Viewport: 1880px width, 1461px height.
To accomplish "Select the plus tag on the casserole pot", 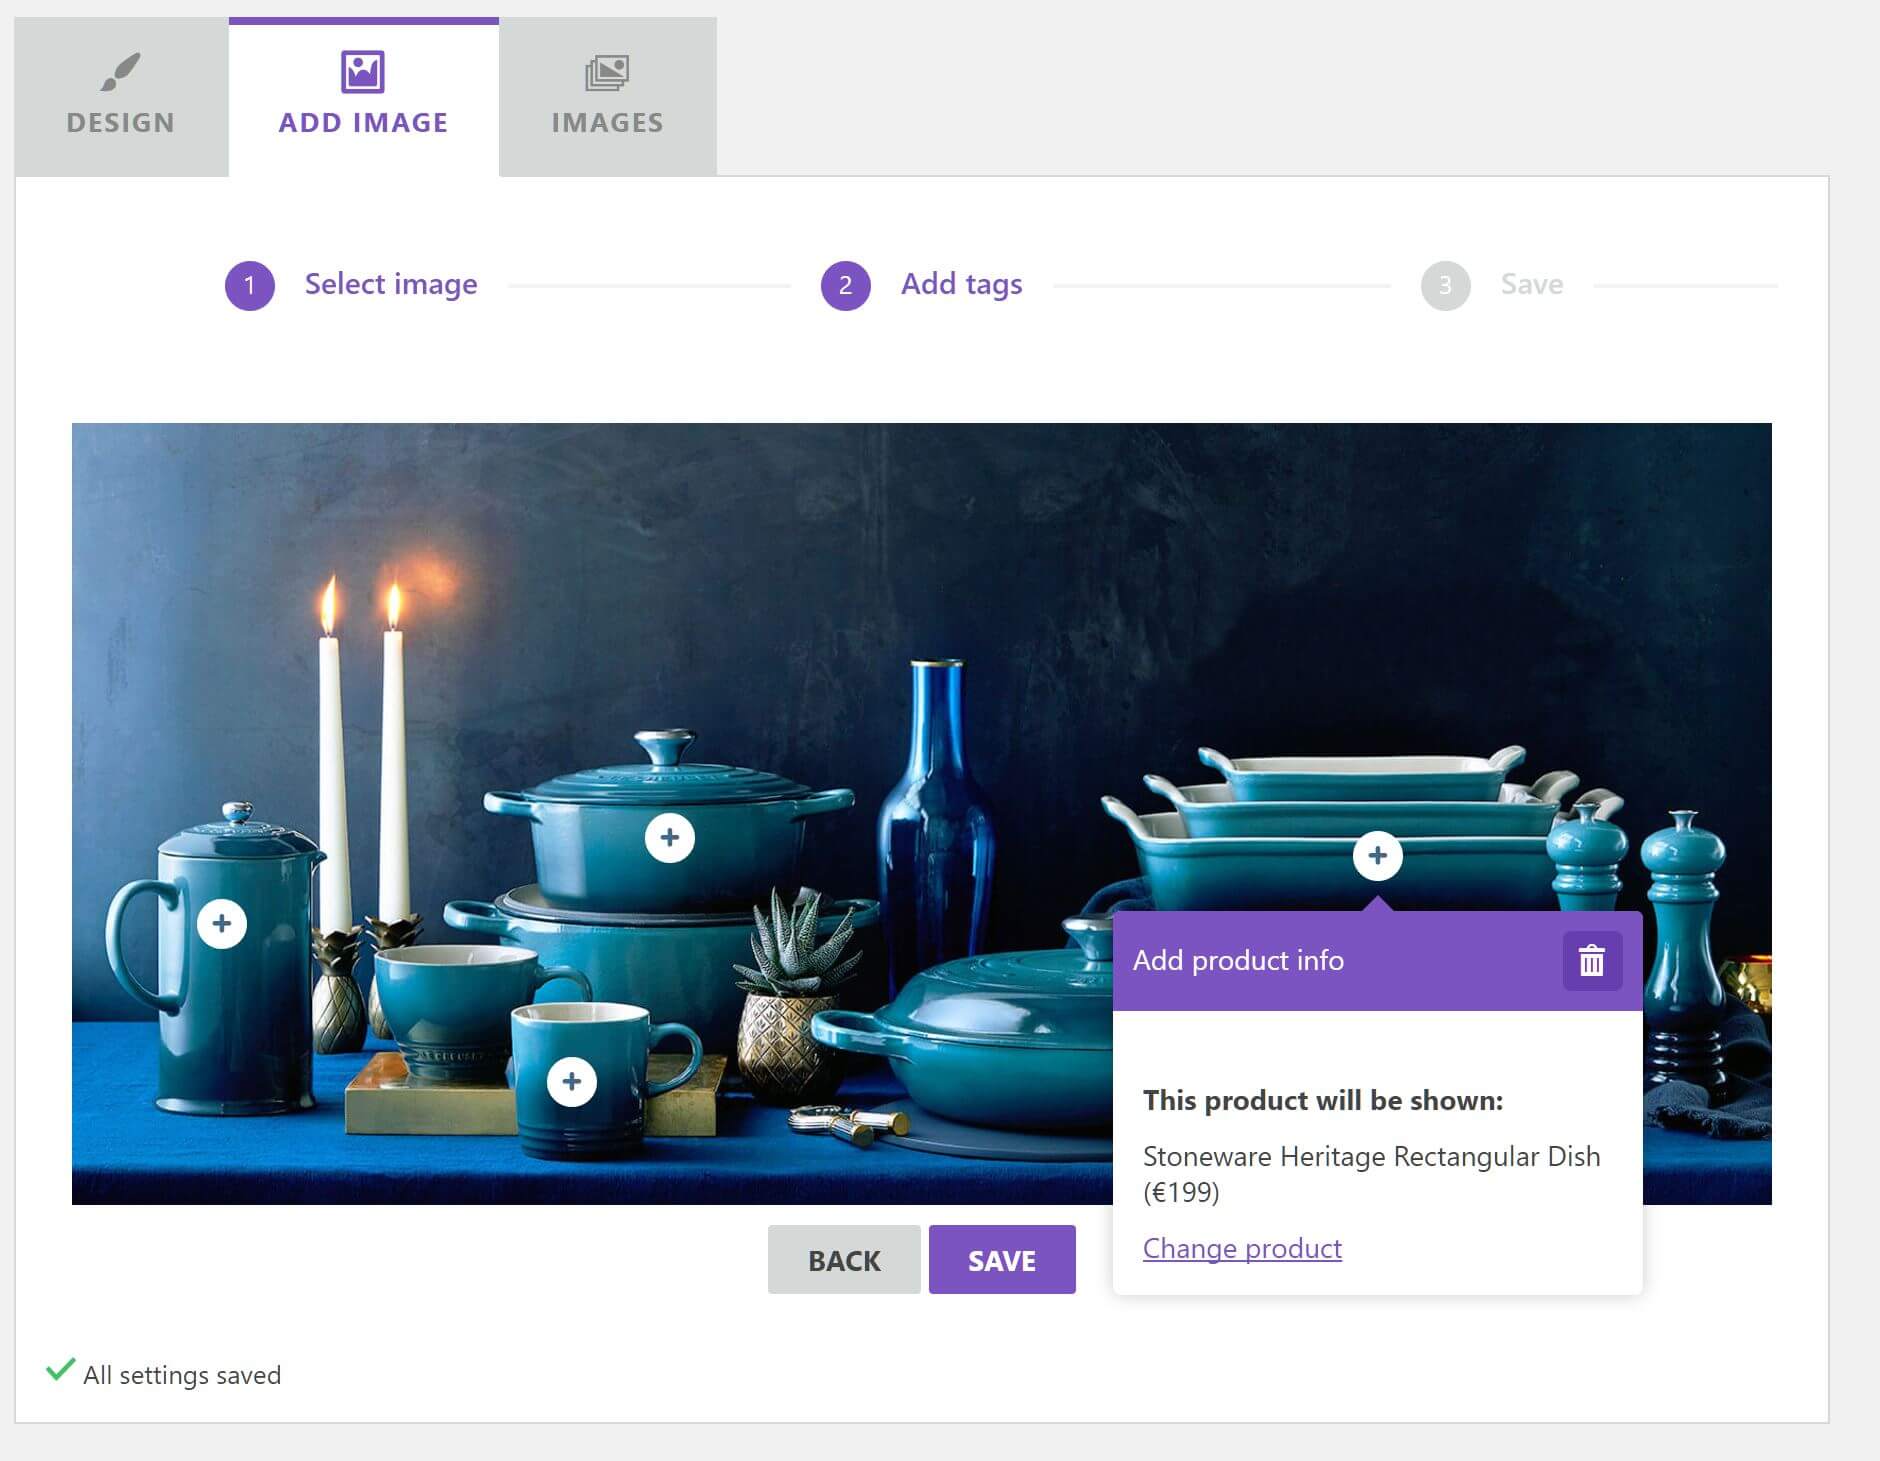I will click(x=669, y=837).
